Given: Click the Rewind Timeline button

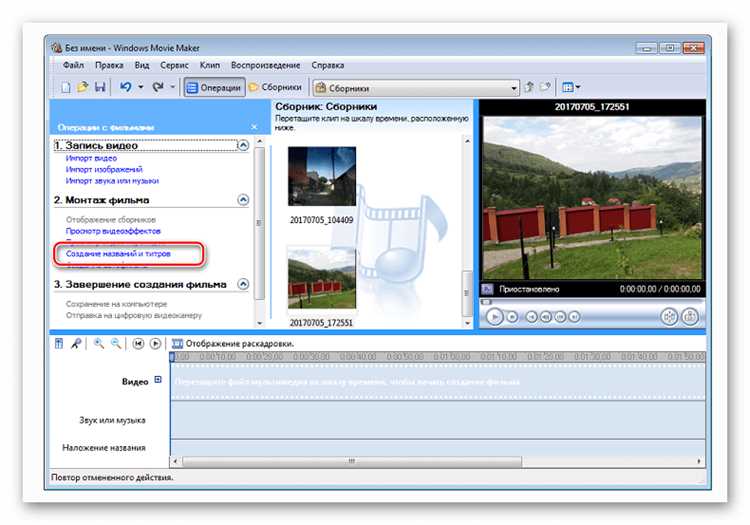Looking at the screenshot, I should [x=138, y=344].
